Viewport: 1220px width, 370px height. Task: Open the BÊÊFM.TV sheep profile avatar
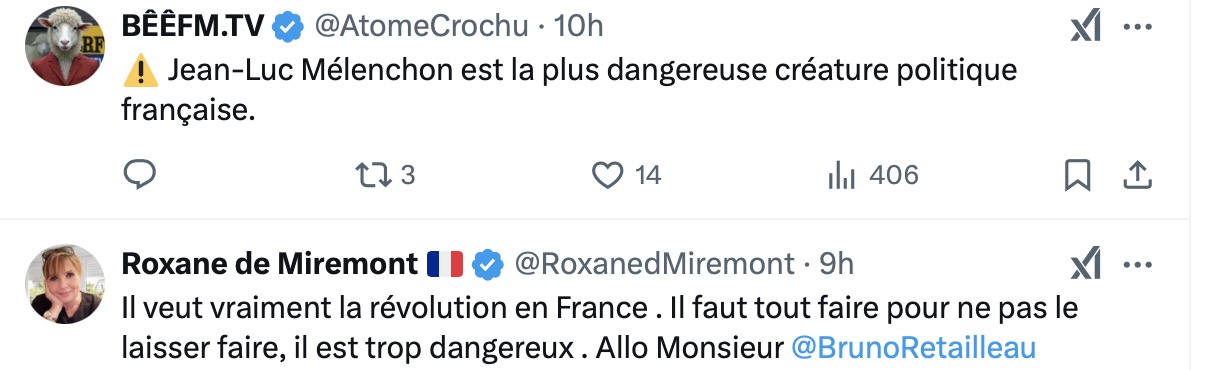tap(65, 46)
